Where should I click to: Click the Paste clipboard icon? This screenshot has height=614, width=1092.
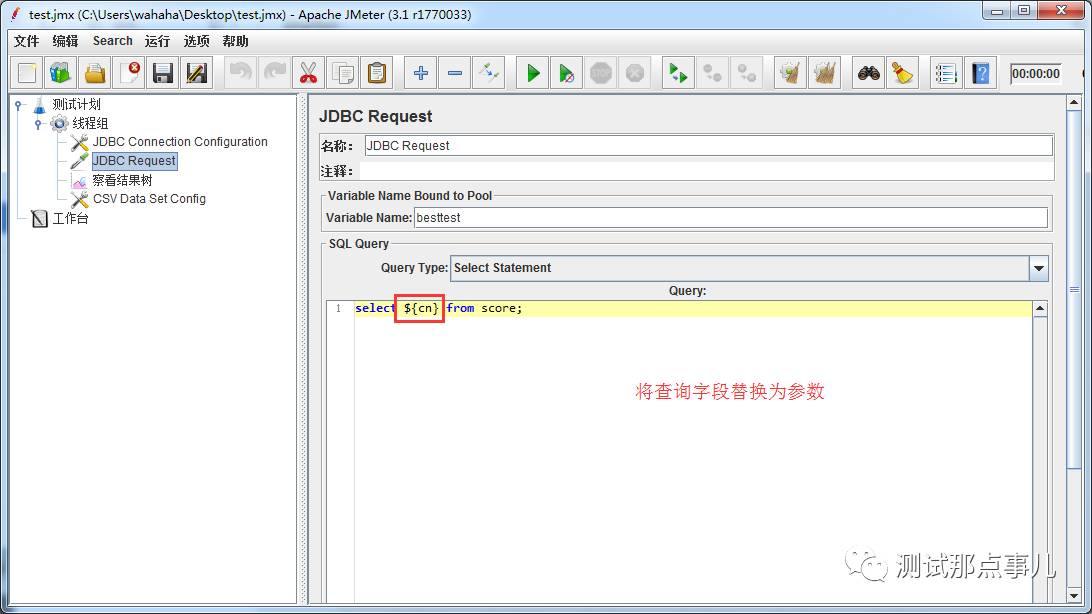[x=377, y=73]
